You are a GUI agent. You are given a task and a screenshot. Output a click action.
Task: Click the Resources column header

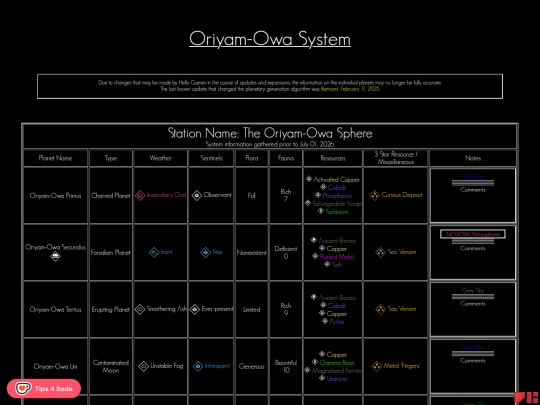click(x=333, y=158)
